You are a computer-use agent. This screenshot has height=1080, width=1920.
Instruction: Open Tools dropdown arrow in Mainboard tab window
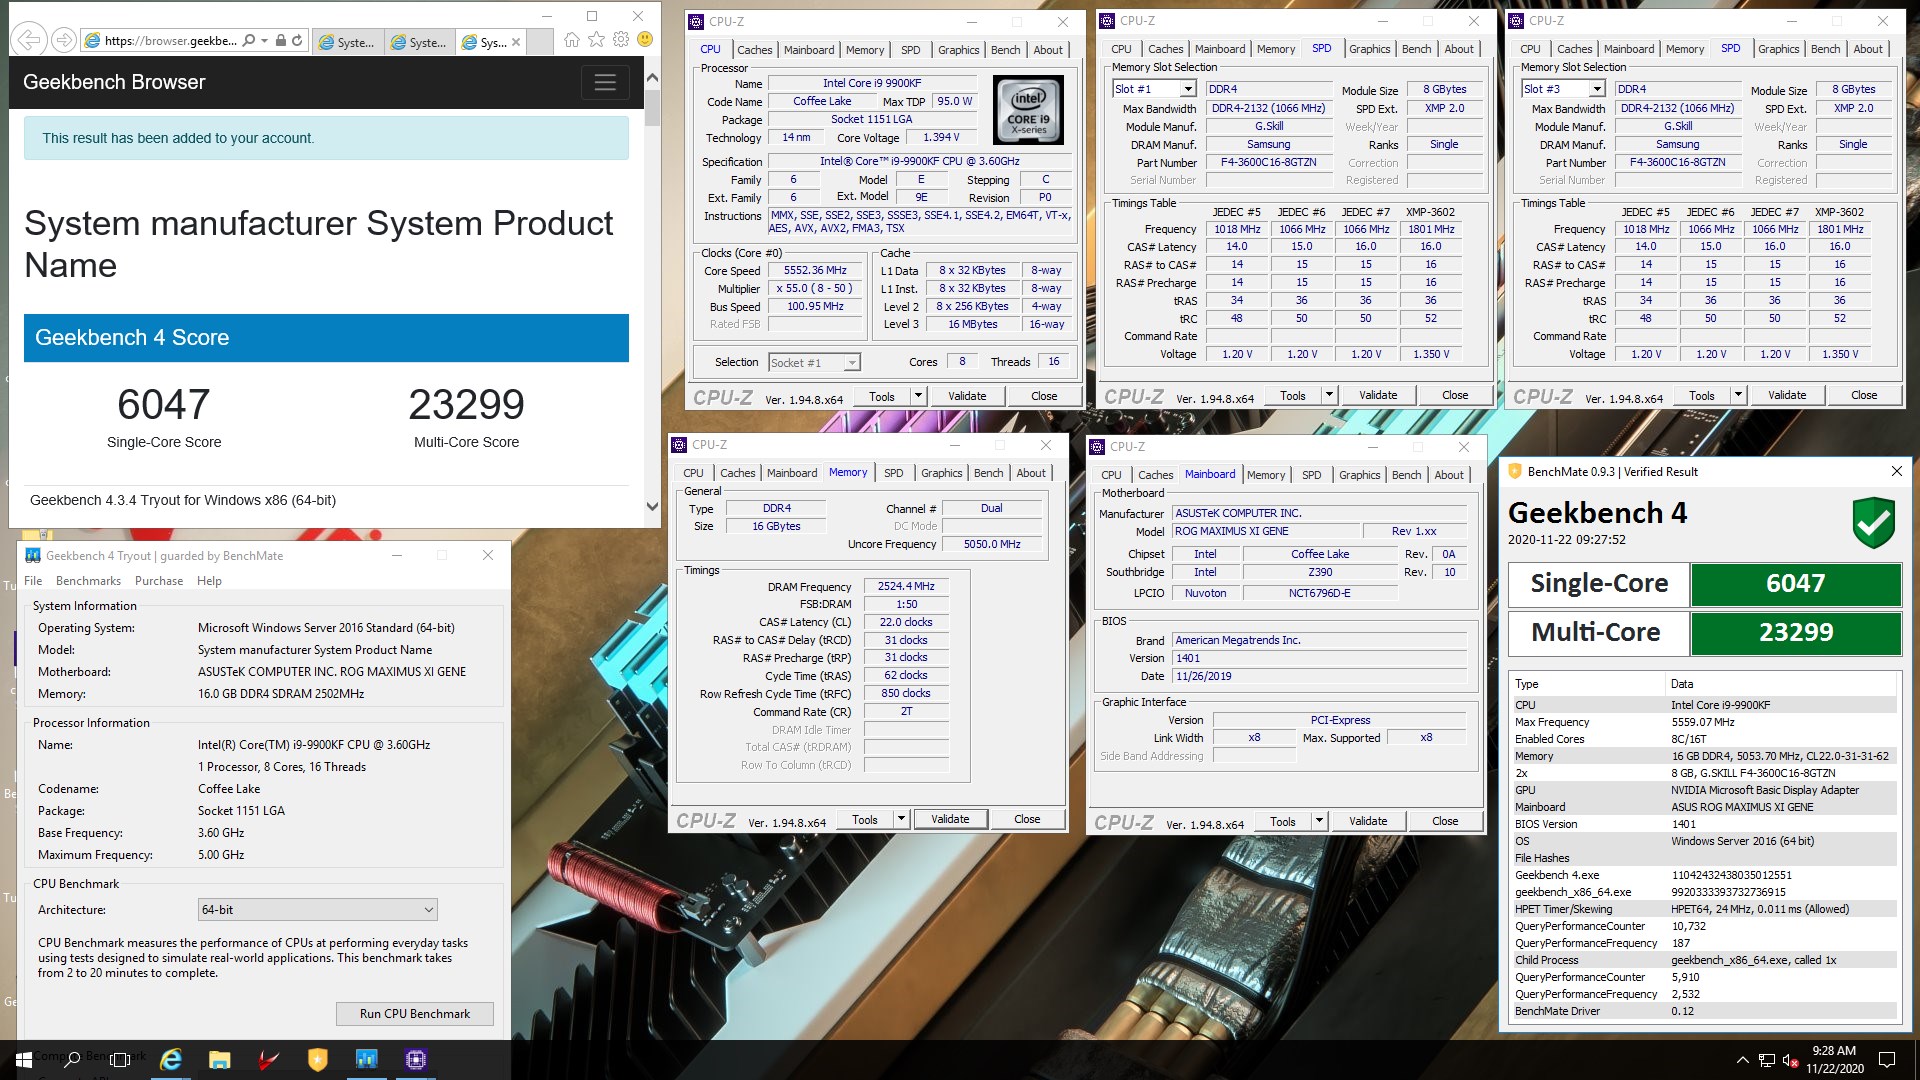point(1319,821)
